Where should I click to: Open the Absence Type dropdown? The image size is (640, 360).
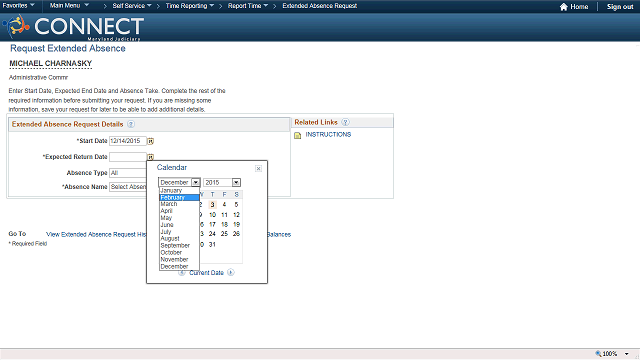[128, 173]
